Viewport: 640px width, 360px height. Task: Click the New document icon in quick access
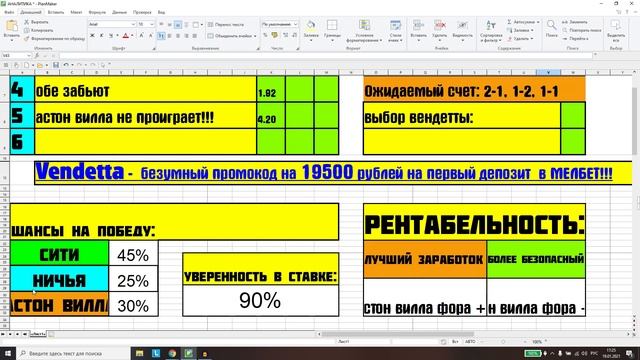[x=26, y=65]
